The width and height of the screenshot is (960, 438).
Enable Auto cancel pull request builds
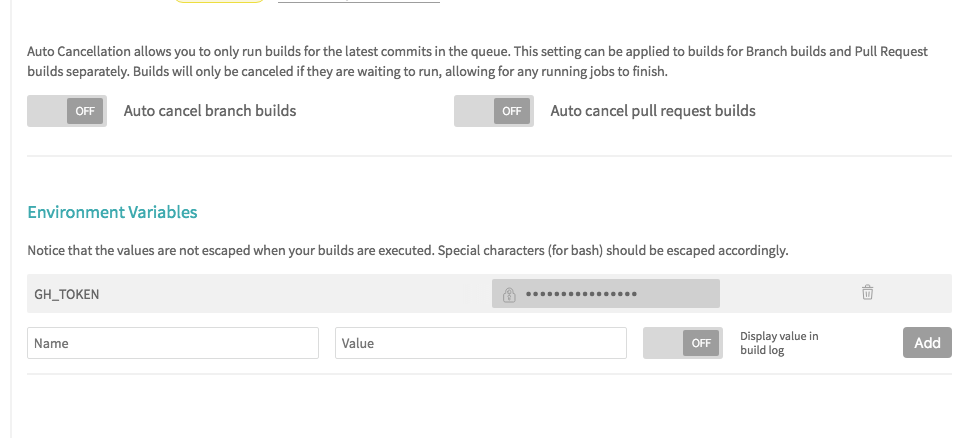point(493,111)
